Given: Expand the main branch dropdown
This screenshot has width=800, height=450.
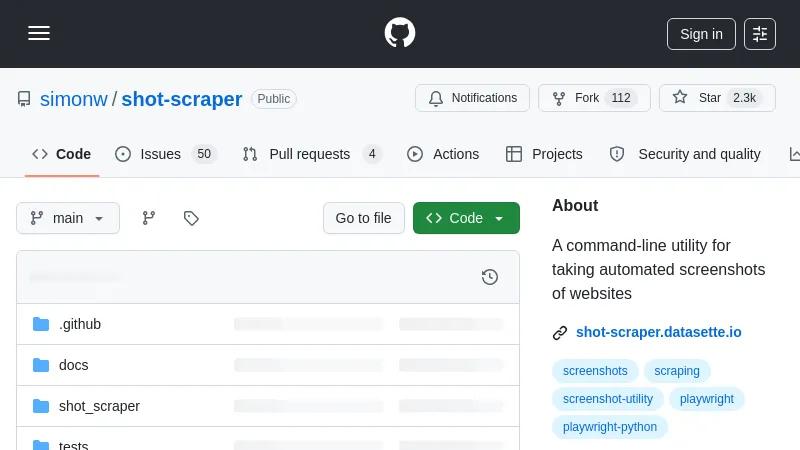Looking at the screenshot, I should click(x=68, y=218).
